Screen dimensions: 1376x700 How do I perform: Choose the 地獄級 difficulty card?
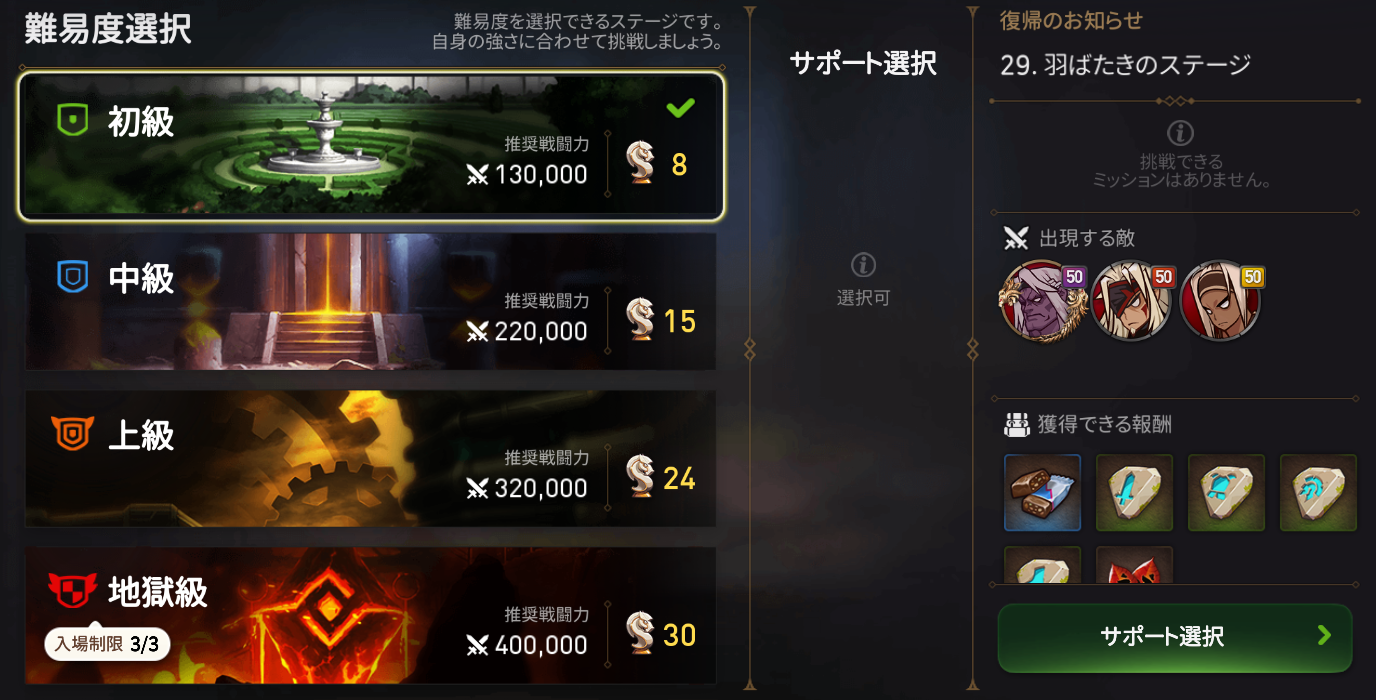tap(371, 616)
